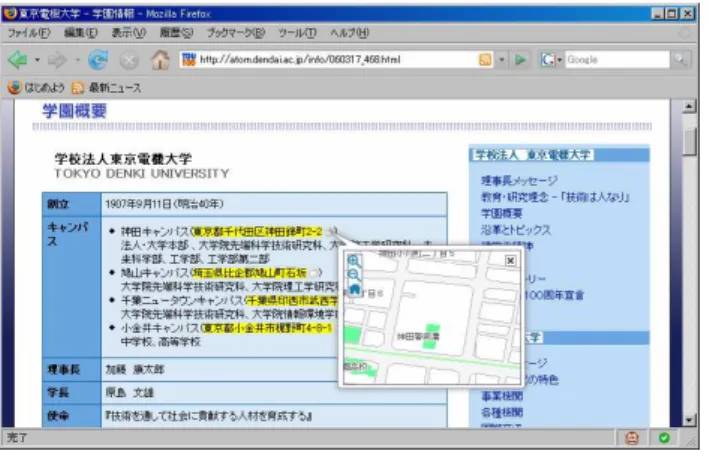Open the 学園概要 sidebar link

click(502, 213)
